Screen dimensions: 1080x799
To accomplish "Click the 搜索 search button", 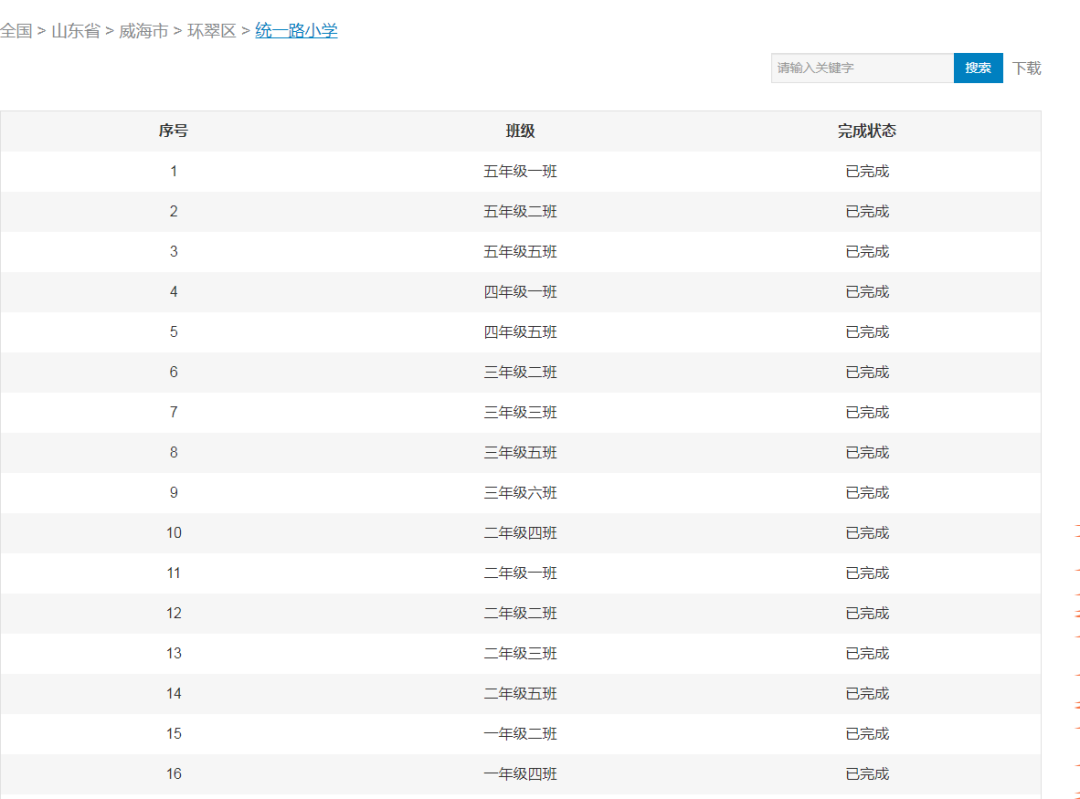I will (977, 68).
